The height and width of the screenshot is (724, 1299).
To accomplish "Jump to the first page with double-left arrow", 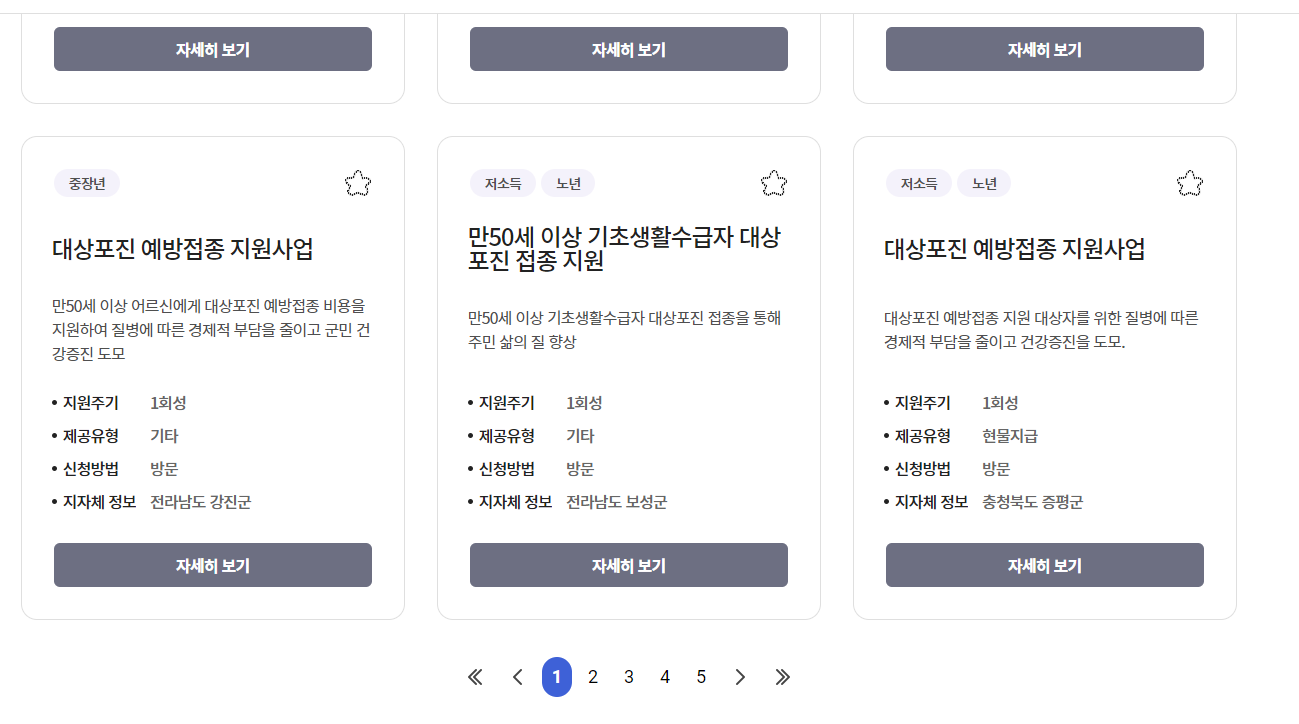I will tap(474, 677).
